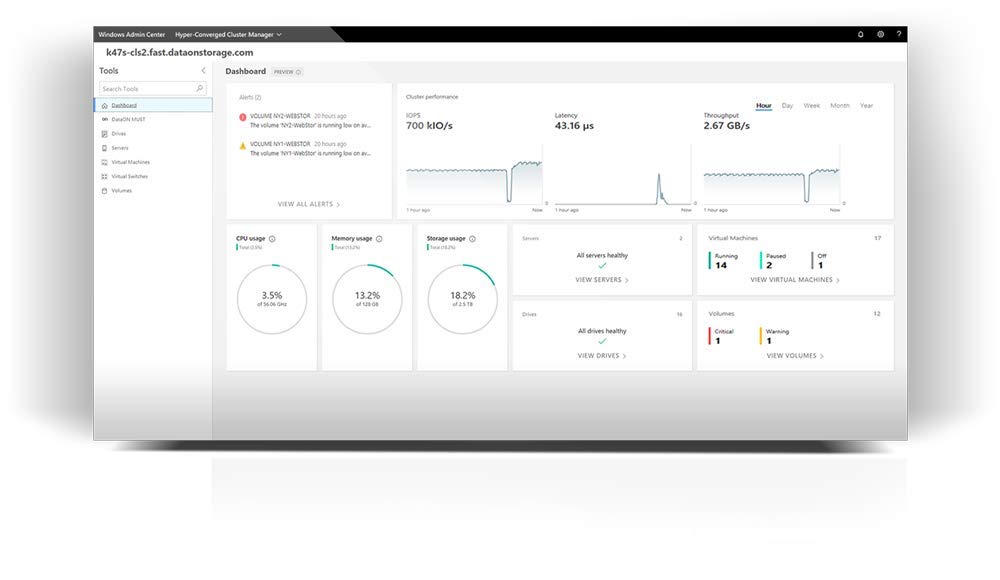Open the settings gear icon
This screenshot has width=1000, height=580.
[880, 34]
